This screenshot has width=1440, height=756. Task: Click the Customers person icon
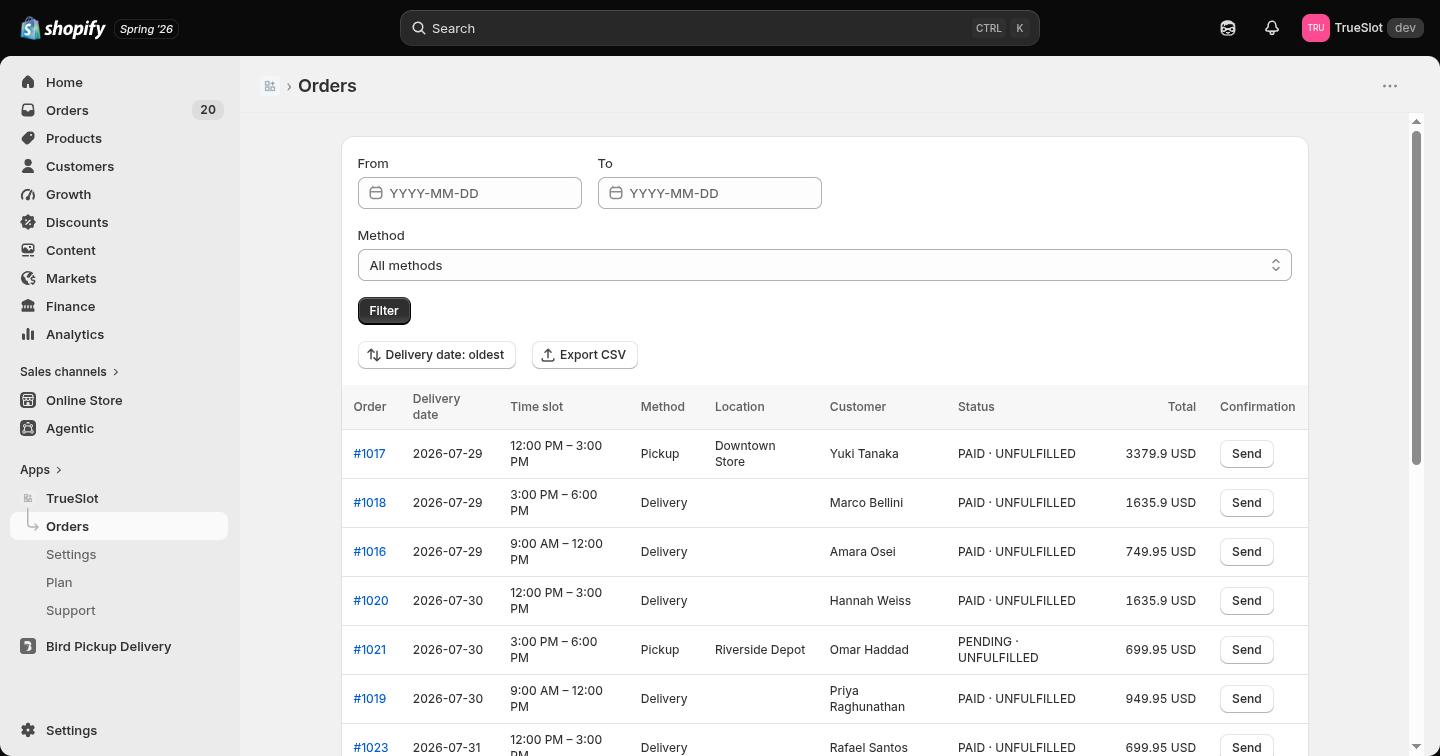click(x=28, y=166)
